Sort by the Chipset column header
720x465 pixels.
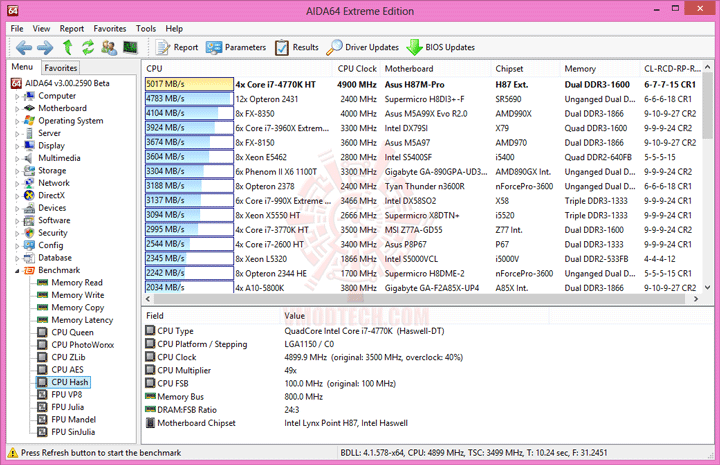click(x=525, y=68)
